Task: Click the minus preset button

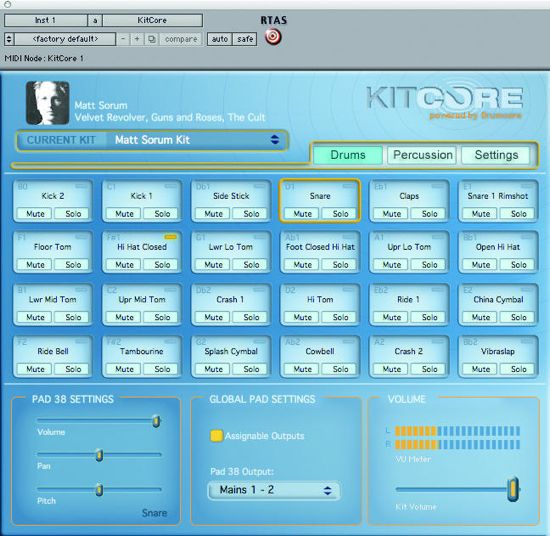Action: 123,39
